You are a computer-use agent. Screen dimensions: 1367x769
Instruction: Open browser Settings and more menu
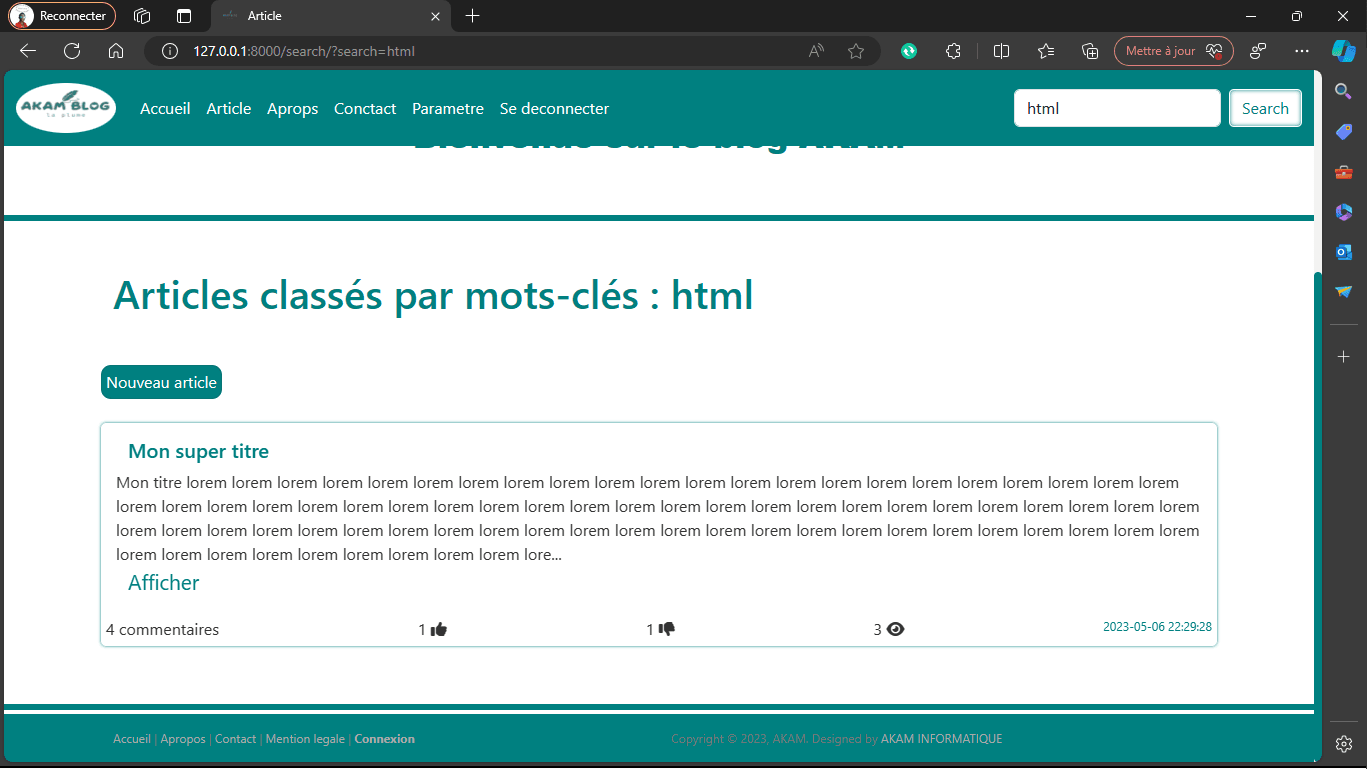1301,51
